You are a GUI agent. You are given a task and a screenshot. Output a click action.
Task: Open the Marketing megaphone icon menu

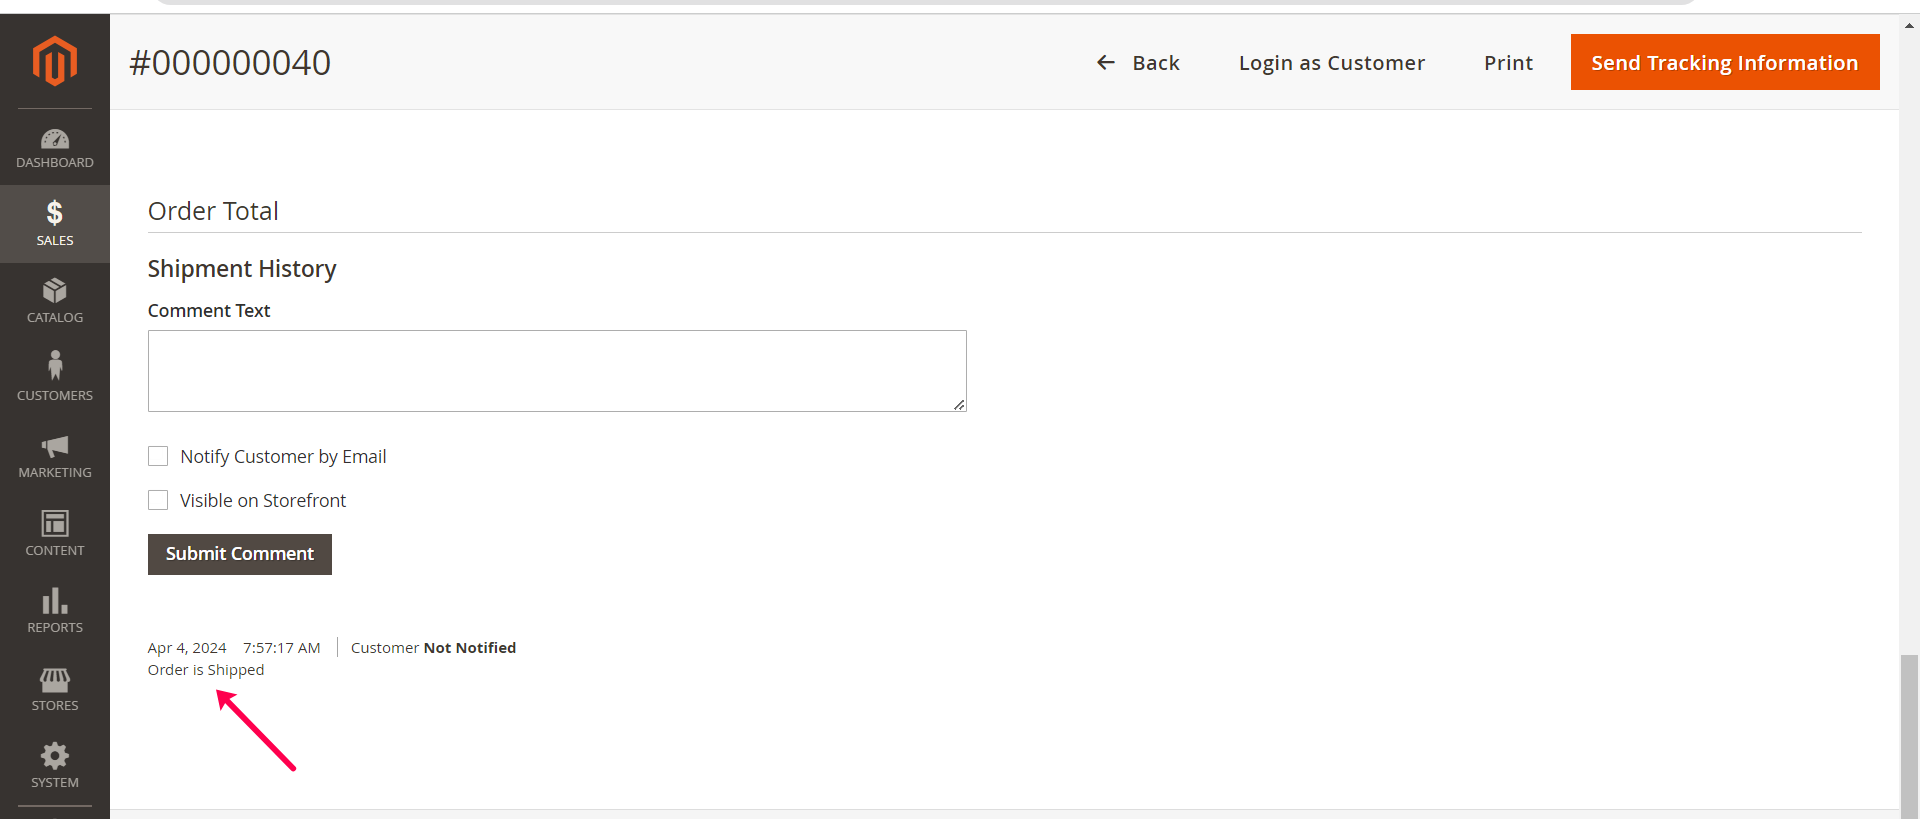tap(55, 455)
